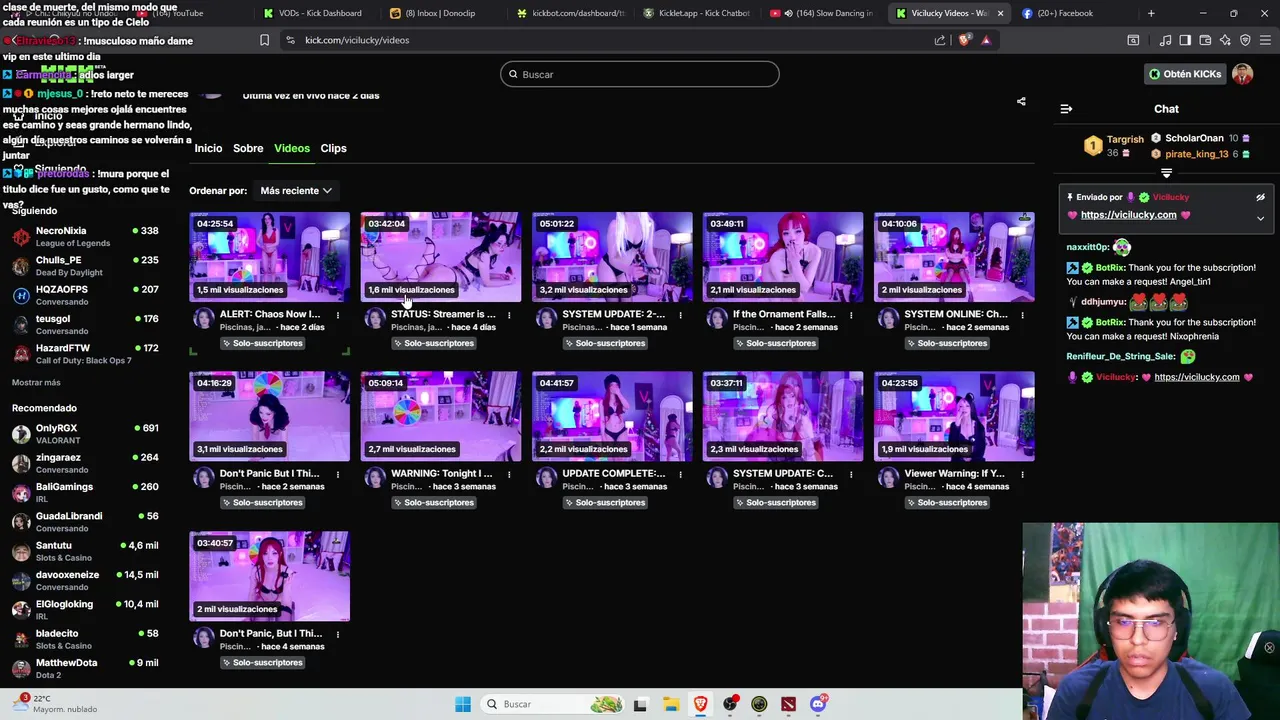Open the Brave Wallet icon
The image size is (1280, 720).
(1205, 40)
